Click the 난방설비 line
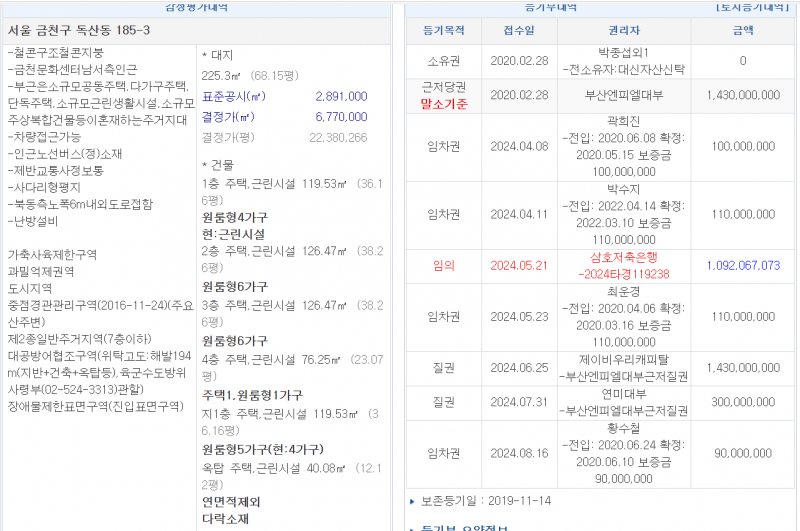800x531 pixels. (x=33, y=221)
